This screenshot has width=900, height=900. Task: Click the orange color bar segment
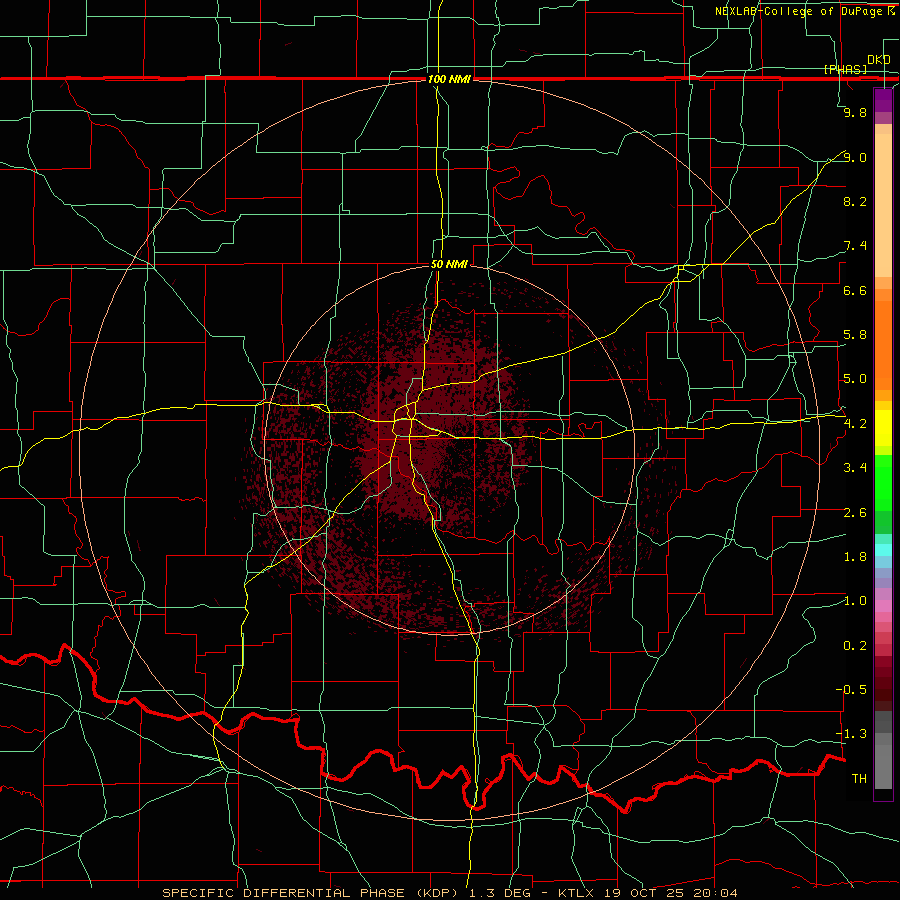[x=883, y=346]
